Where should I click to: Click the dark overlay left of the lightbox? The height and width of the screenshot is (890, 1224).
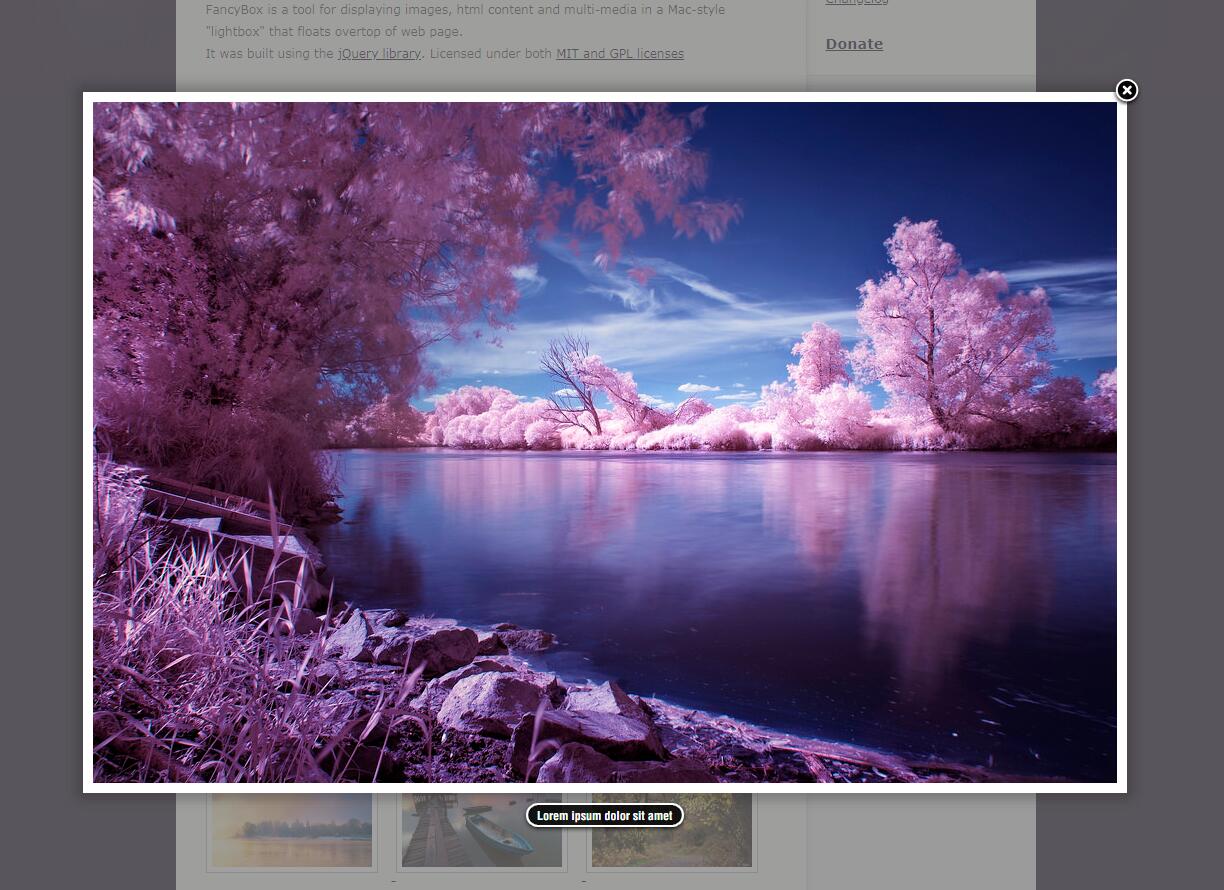point(40,450)
